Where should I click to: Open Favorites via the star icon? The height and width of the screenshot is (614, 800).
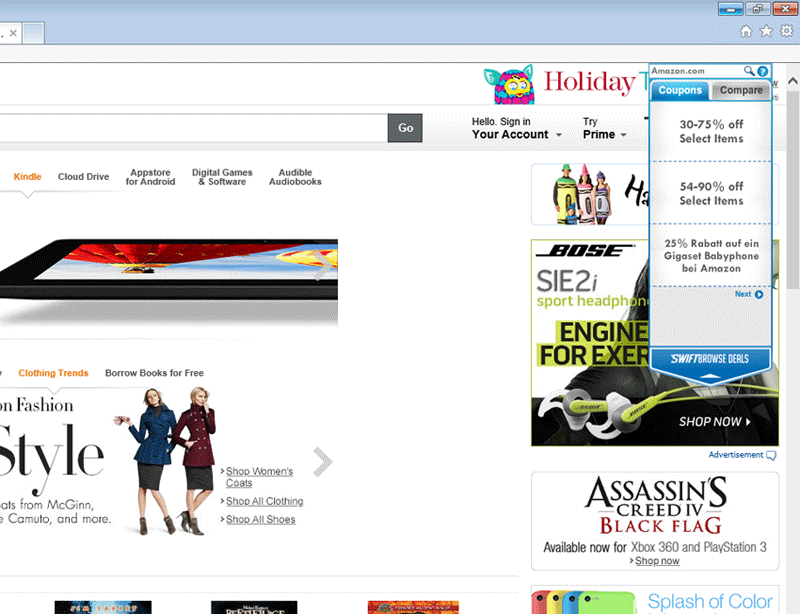[766, 32]
